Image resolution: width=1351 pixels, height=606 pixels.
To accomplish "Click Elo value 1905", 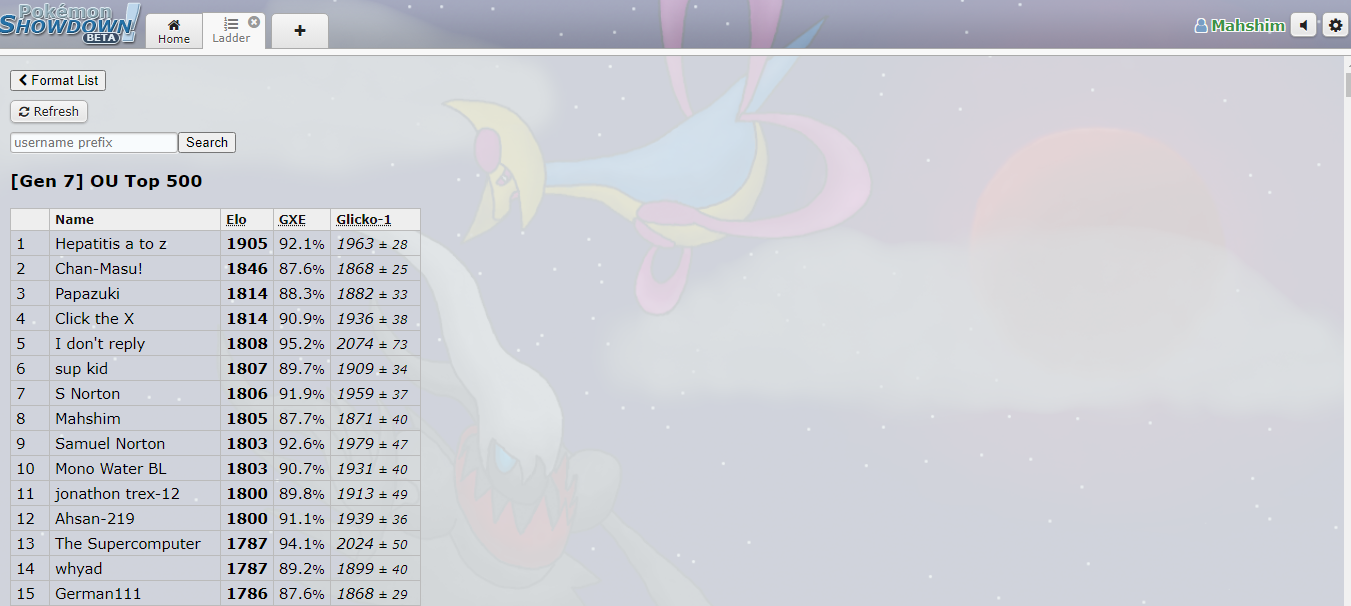I will click(x=247, y=243).
